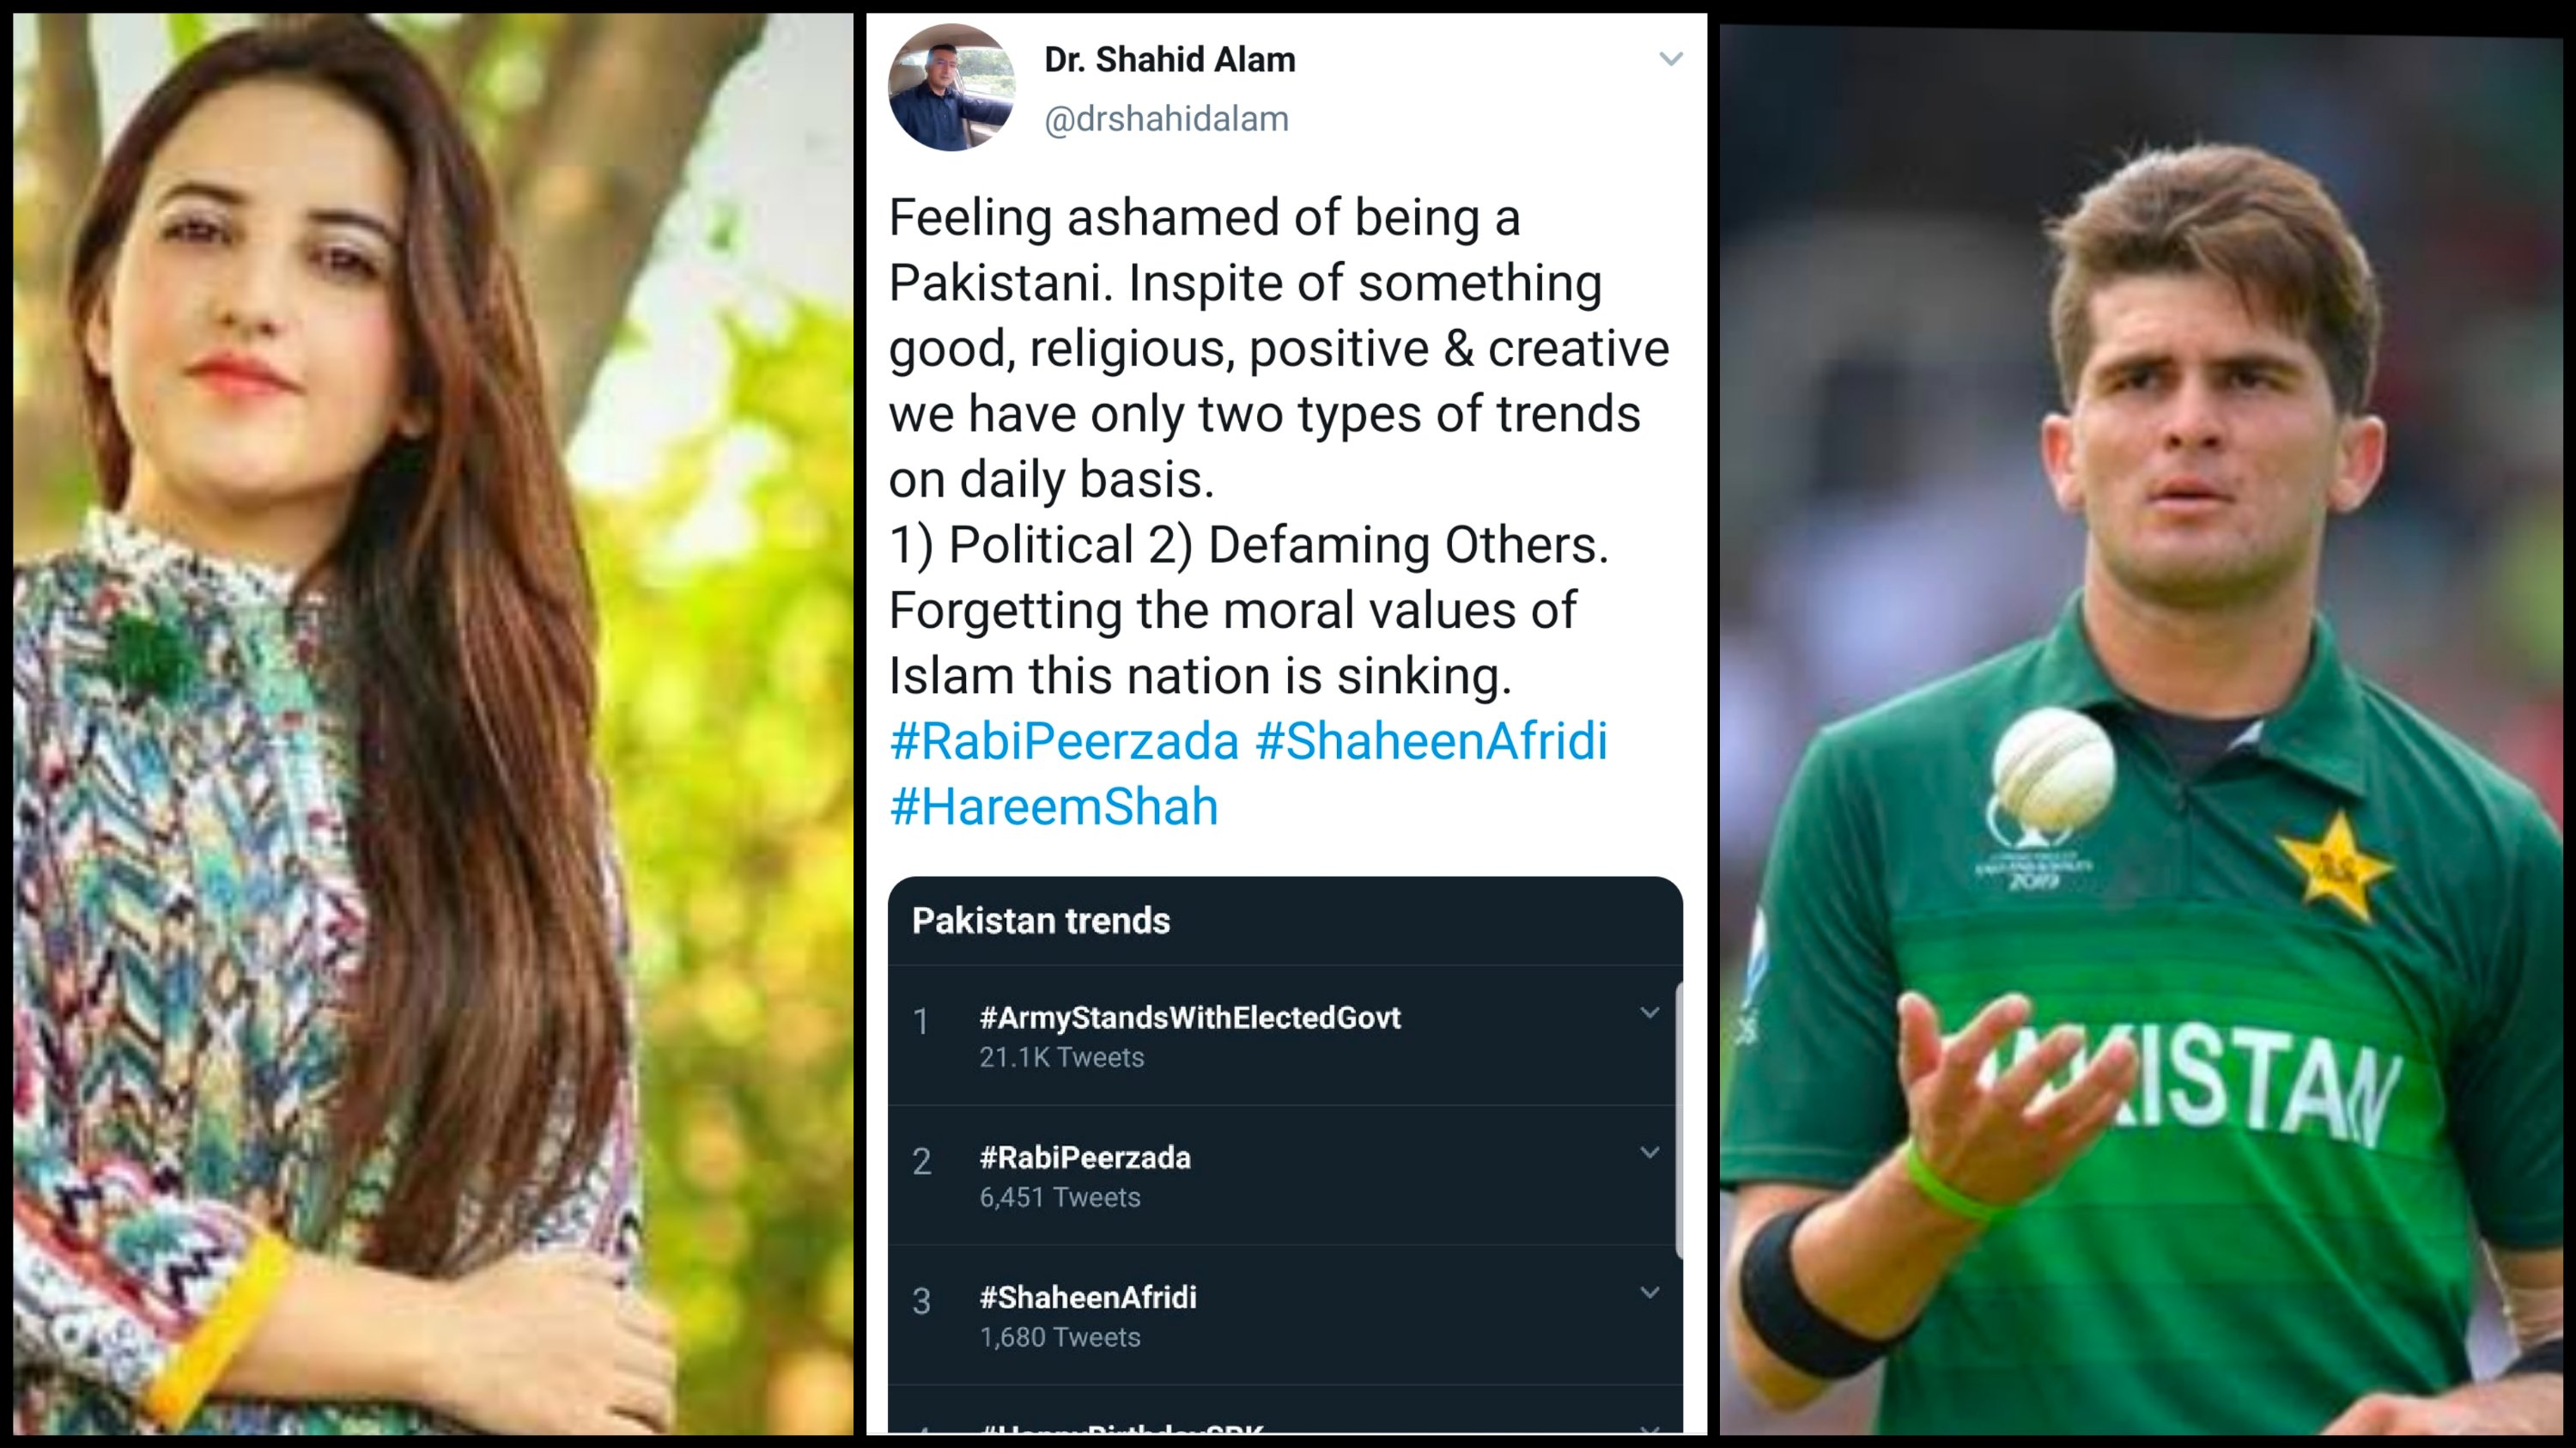2576x1448 pixels.
Task: Click the Pakistan trends header
Action: coord(1040,921)
